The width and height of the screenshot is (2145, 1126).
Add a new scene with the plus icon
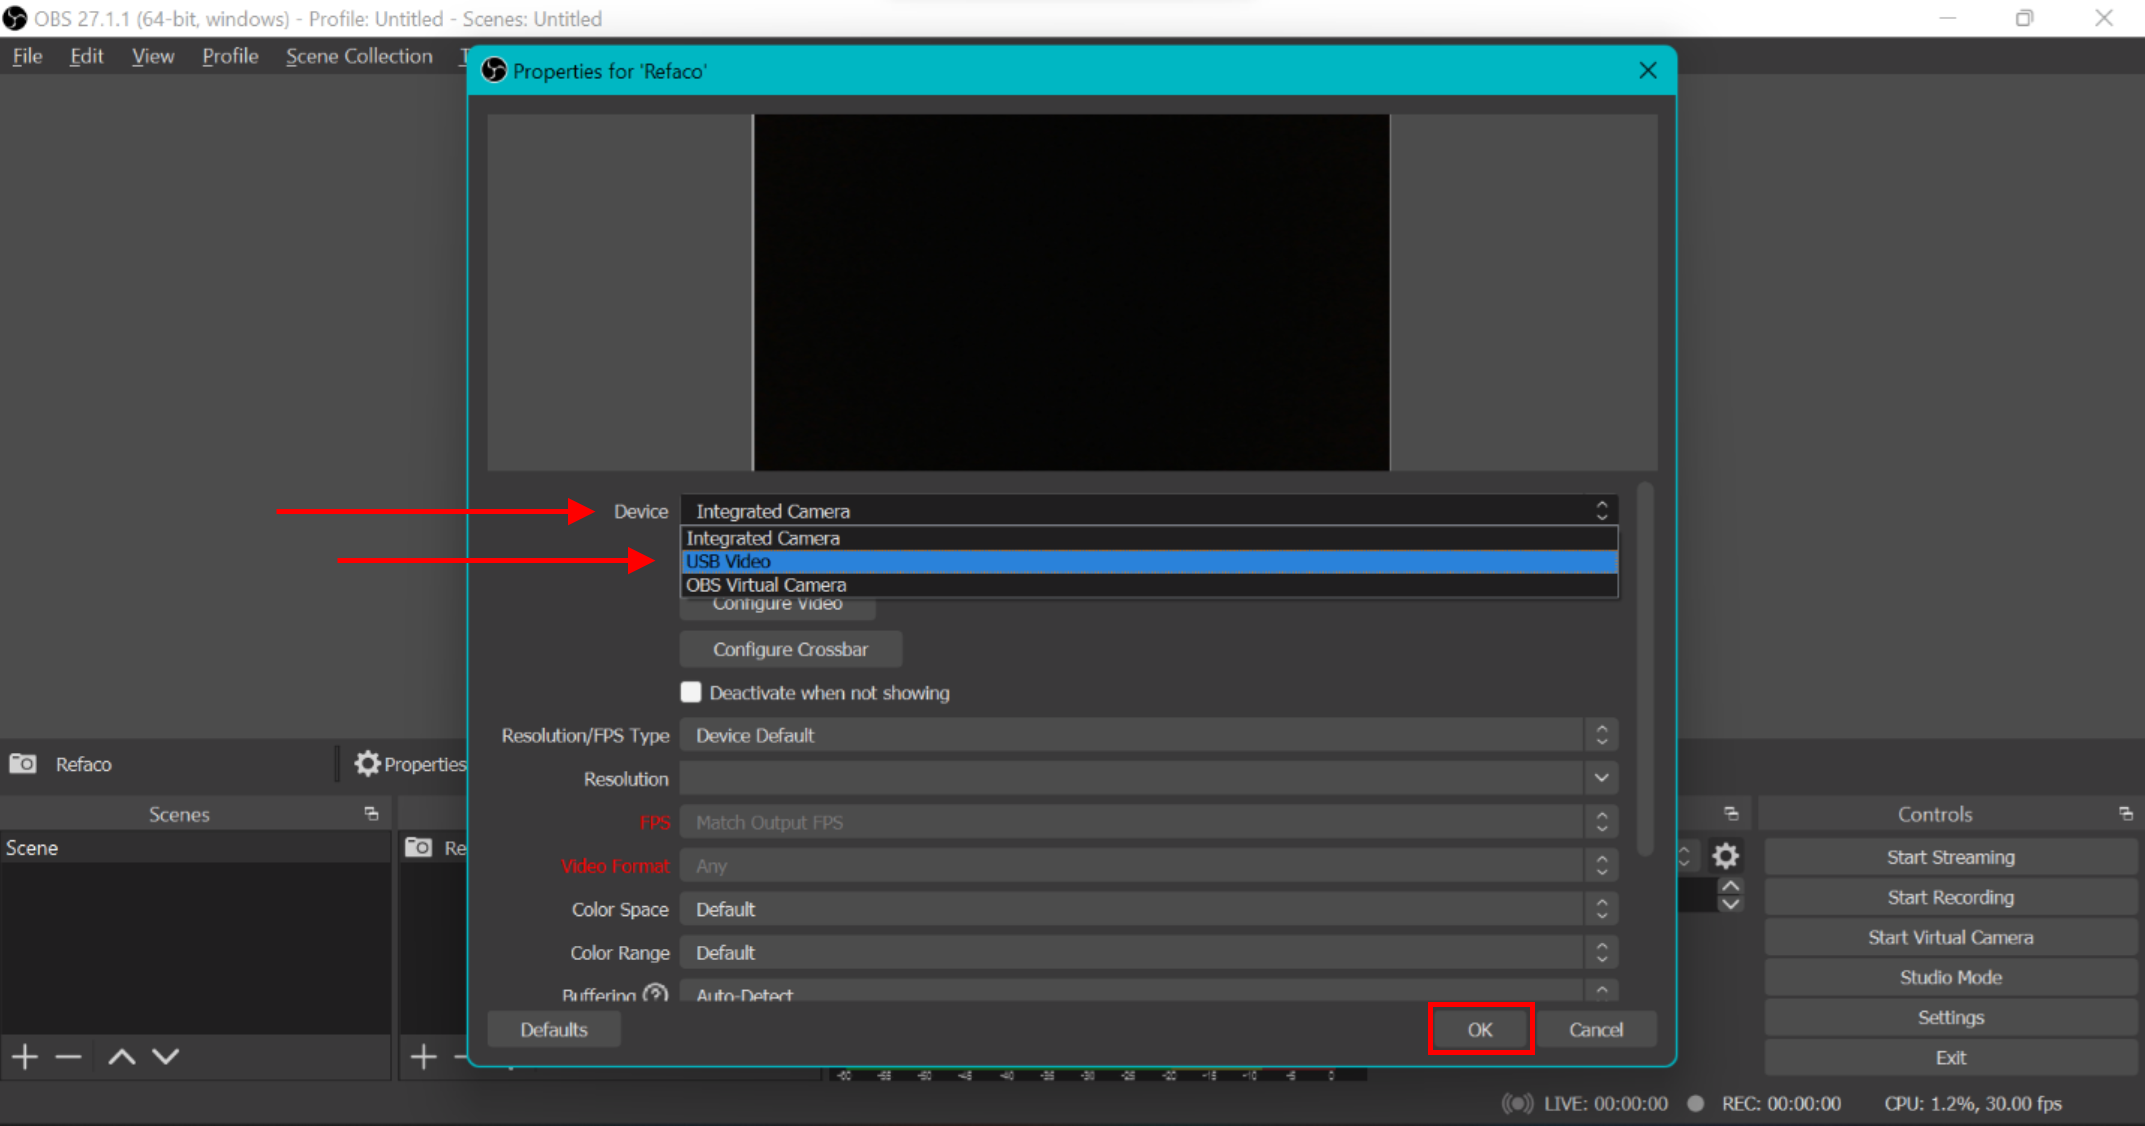click(x=25, y=1056)
